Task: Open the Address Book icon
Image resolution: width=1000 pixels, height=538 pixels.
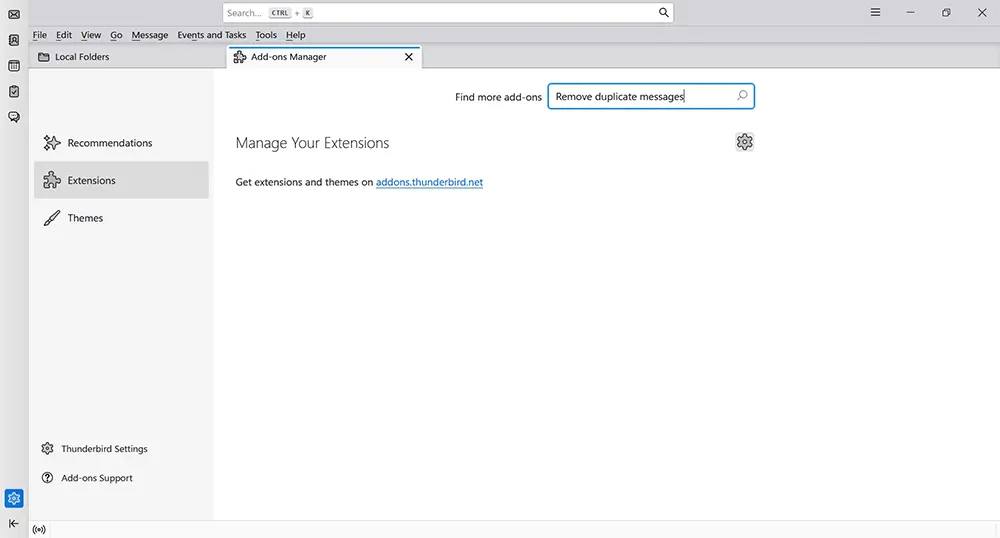Action: pos(14,40)
